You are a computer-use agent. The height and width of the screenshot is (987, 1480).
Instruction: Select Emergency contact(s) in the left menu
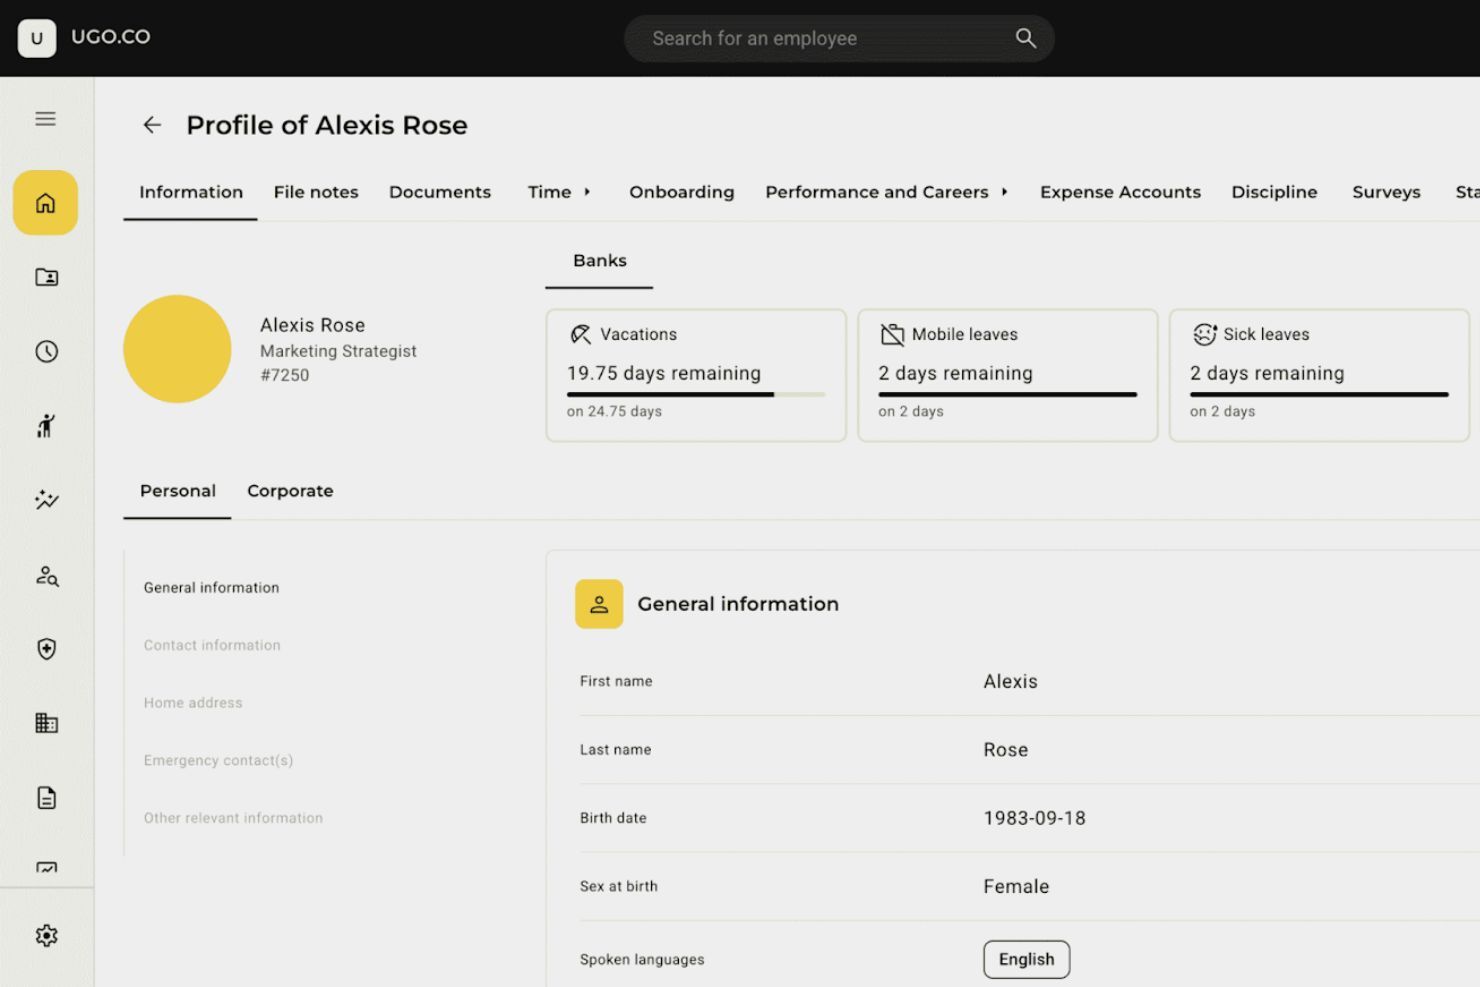[x=218, y=760]
